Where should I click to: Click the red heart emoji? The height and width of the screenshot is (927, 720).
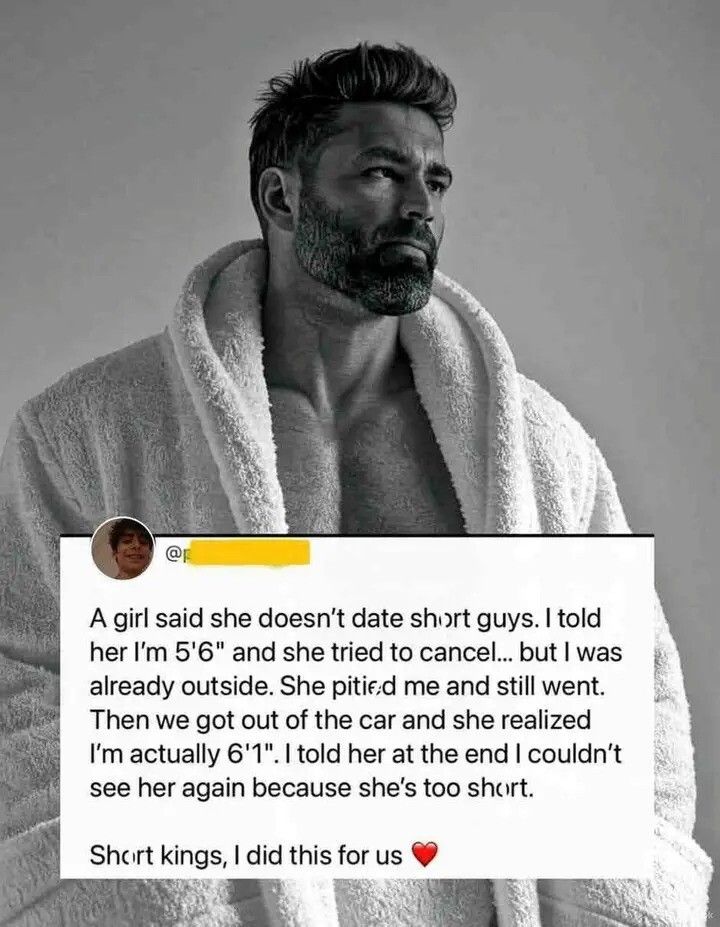point(424,854)
